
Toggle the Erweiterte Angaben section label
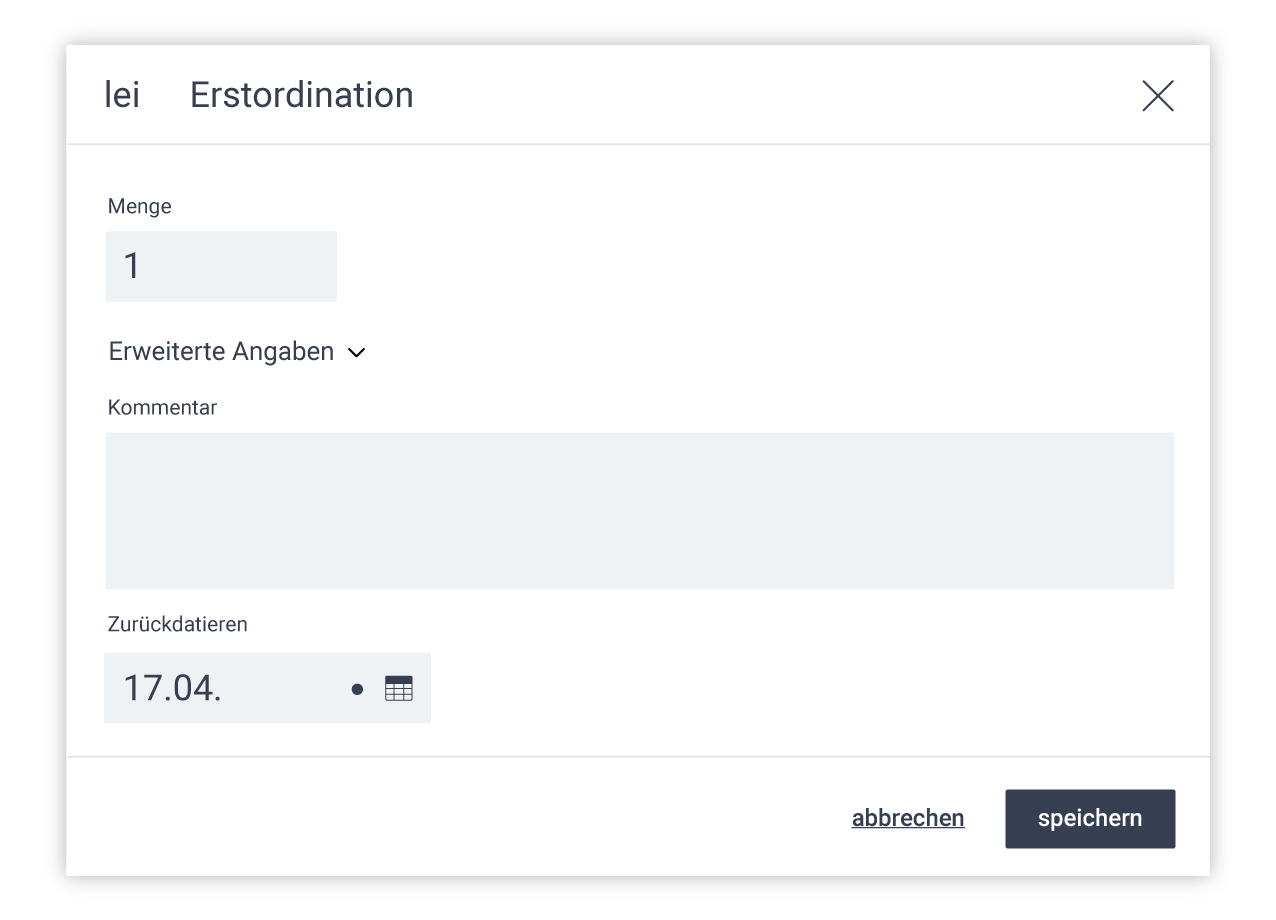click(221, 352)
